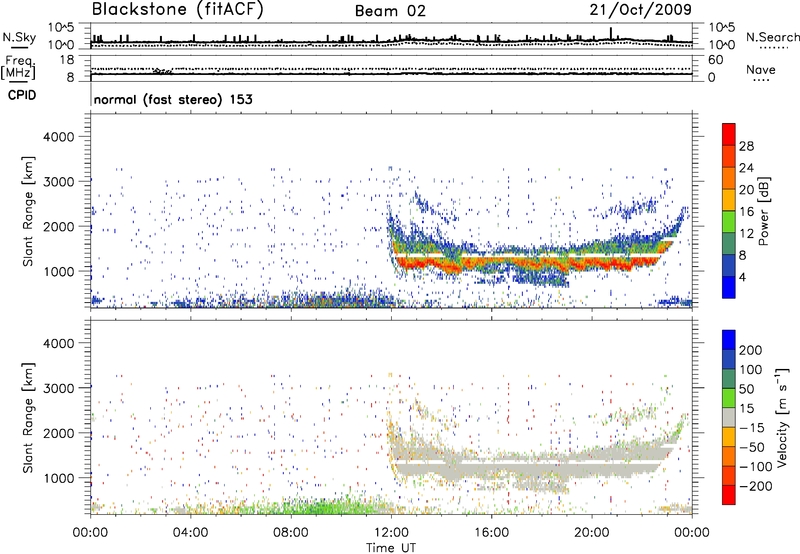Click the 'Power [dB]' colorbar label
800x554 pixels.
tap(764, 211)
